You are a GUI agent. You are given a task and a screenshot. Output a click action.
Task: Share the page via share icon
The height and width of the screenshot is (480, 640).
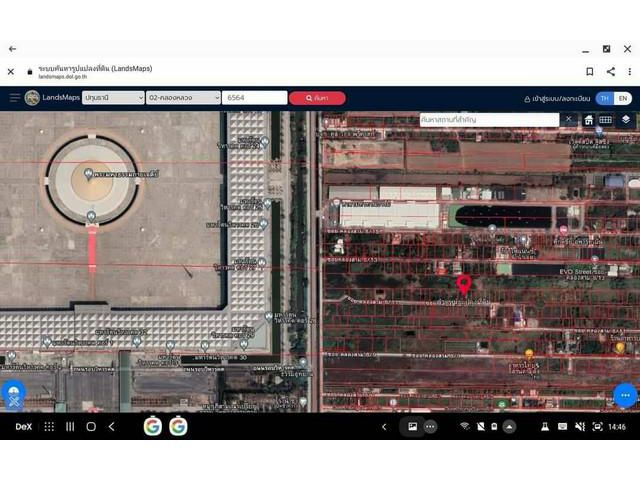pyautogui.click(x=610, y=71)
